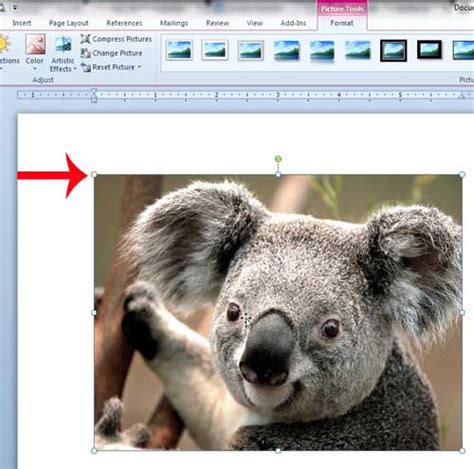Click Compress Pictures
The width and height of the screenshot is (474, 469).
click(x=116, y=39)
